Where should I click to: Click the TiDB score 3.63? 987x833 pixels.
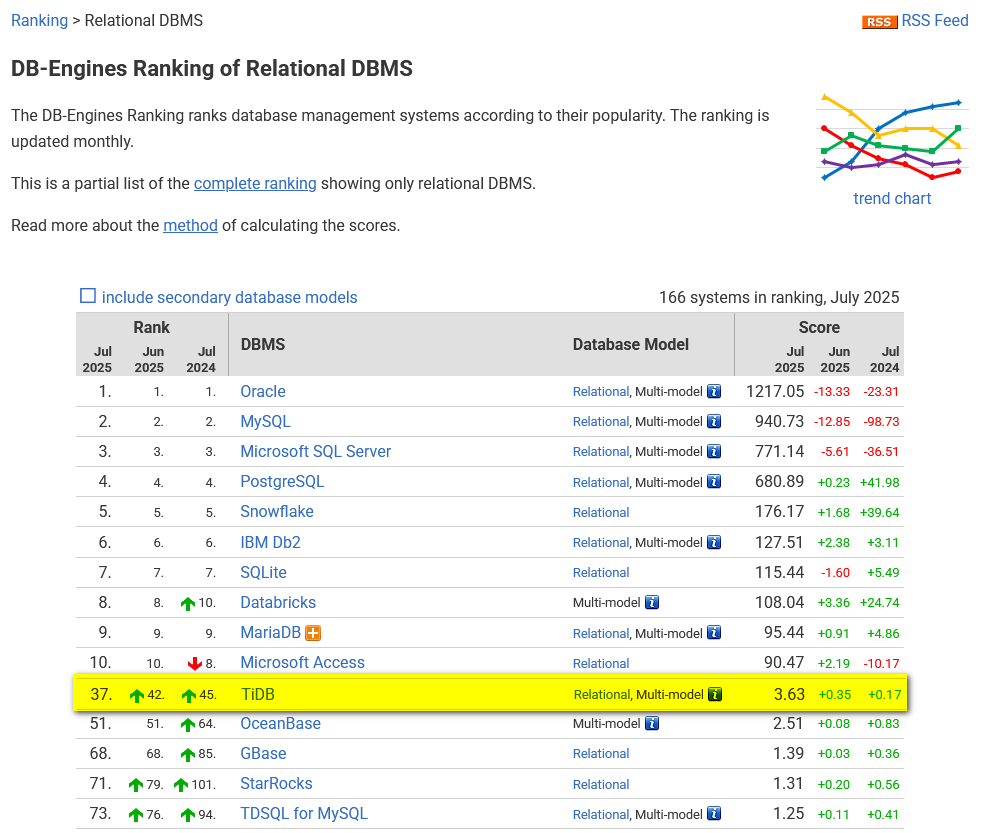coord(789,694)
